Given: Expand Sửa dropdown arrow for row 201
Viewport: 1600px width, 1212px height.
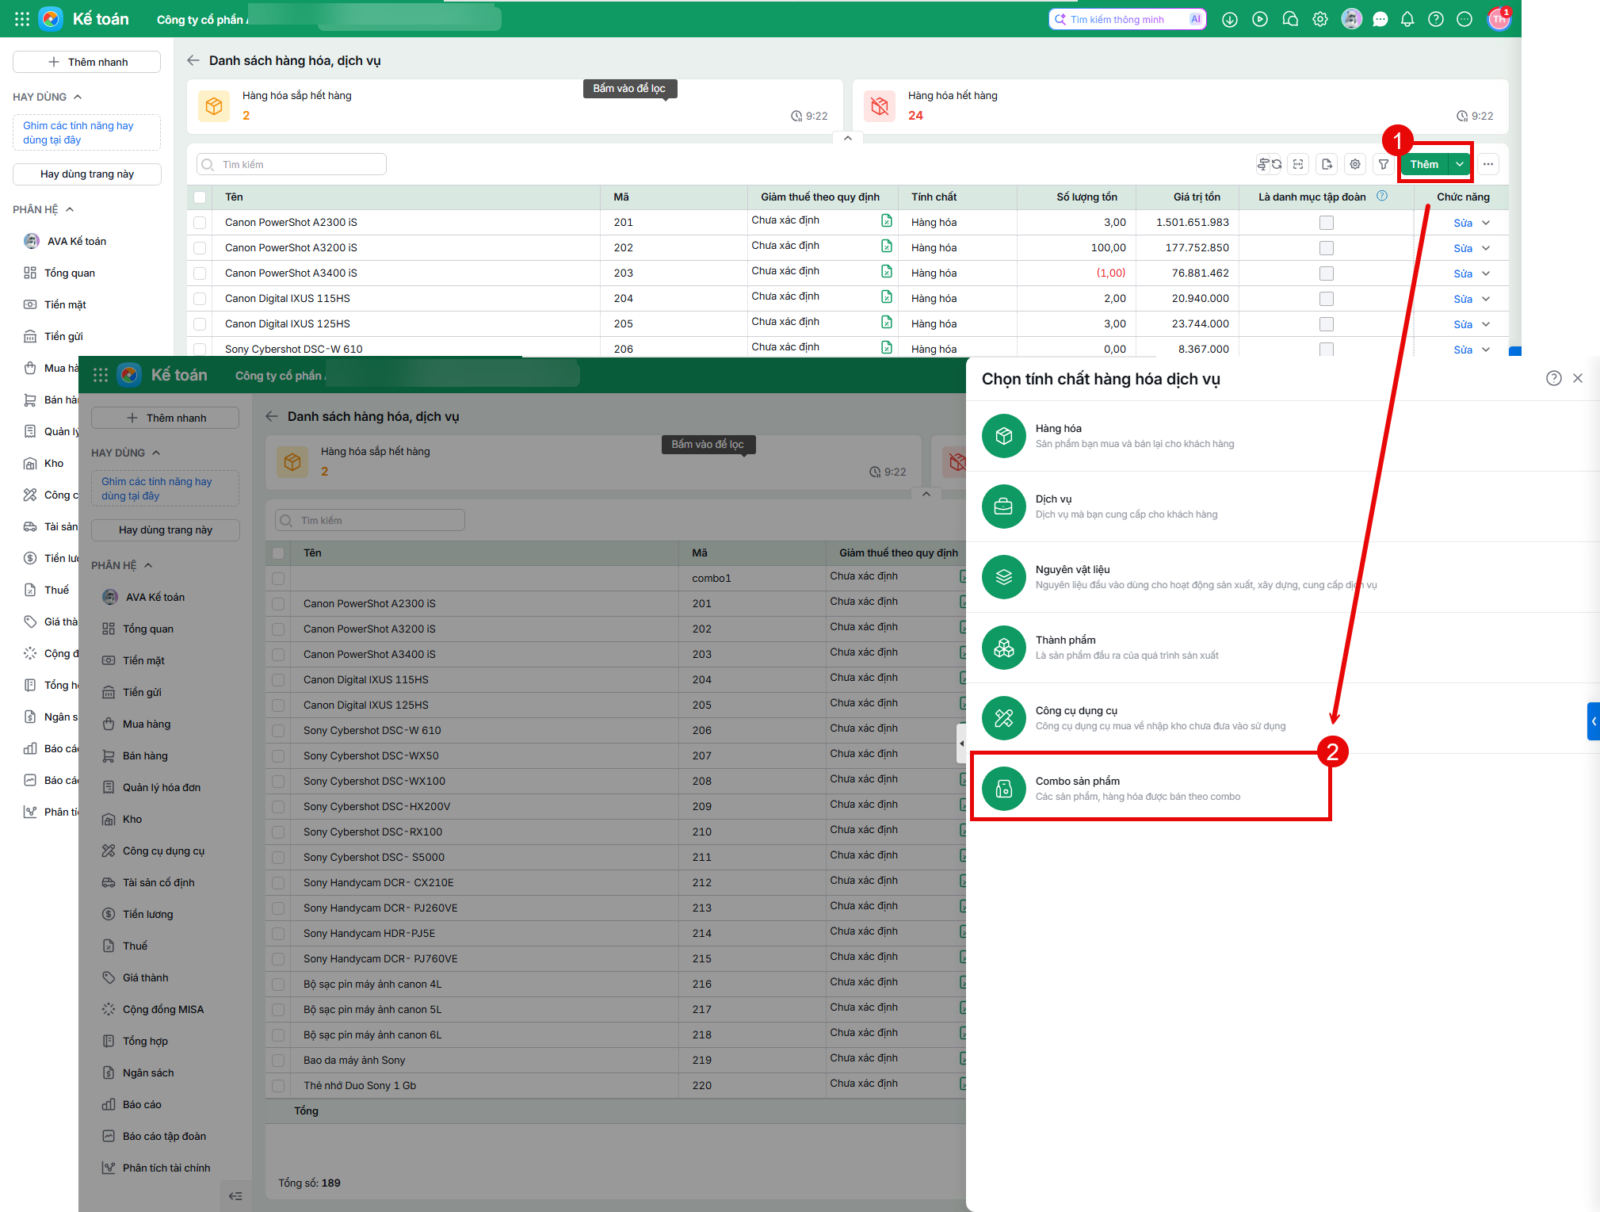Looking at the screenshot, I should (x=1486, y=223).
